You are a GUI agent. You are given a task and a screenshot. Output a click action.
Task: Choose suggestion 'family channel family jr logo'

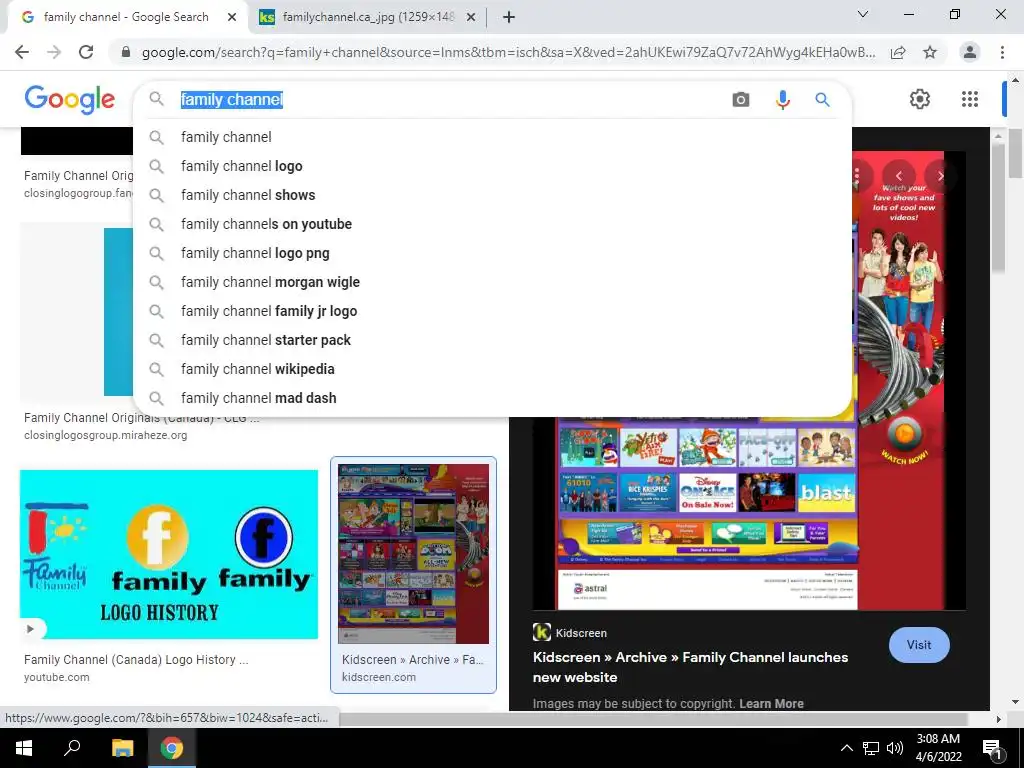[492, 311]
